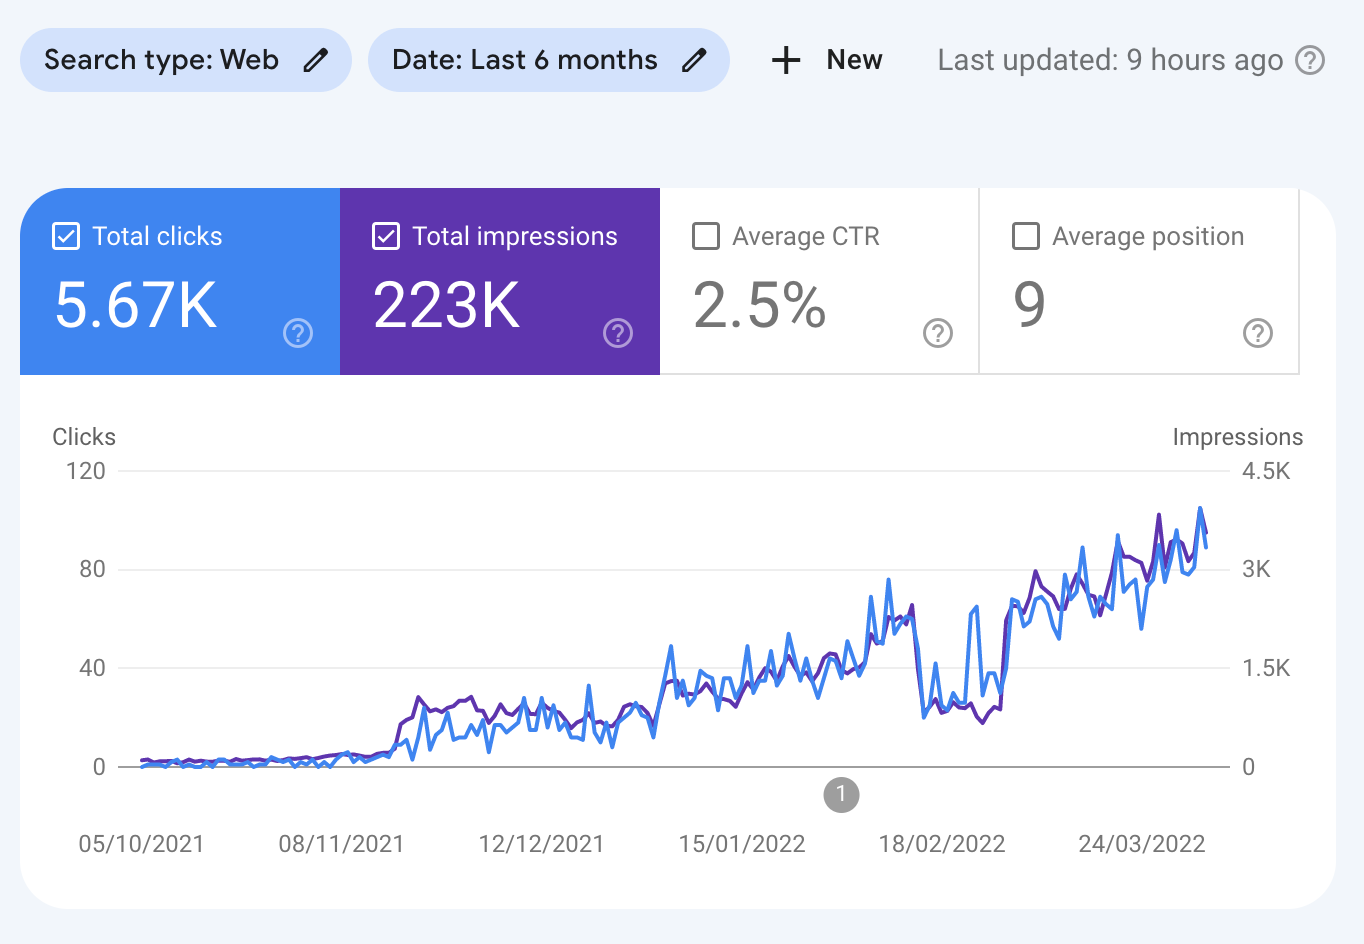Select the 223K total impressions value

(447, 305)
